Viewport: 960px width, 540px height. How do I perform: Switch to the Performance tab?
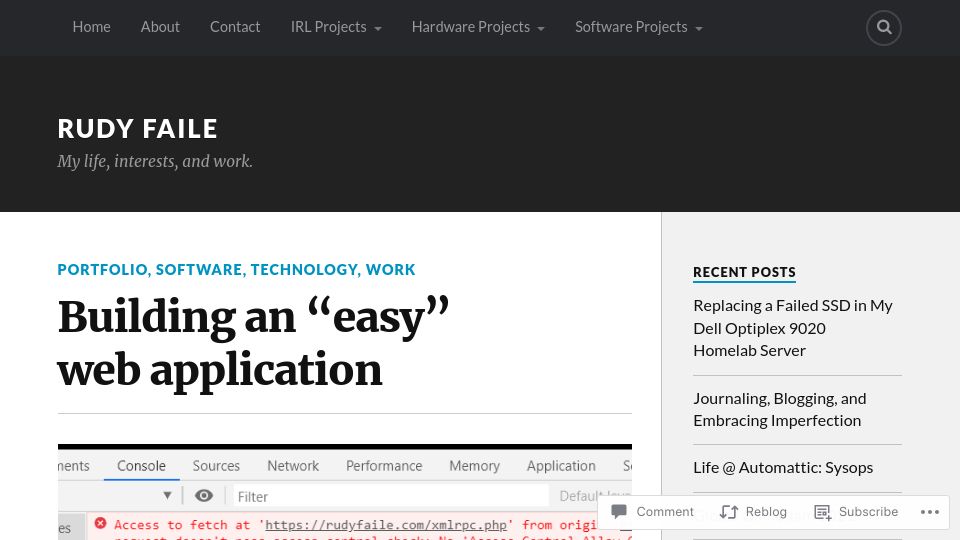384,466
